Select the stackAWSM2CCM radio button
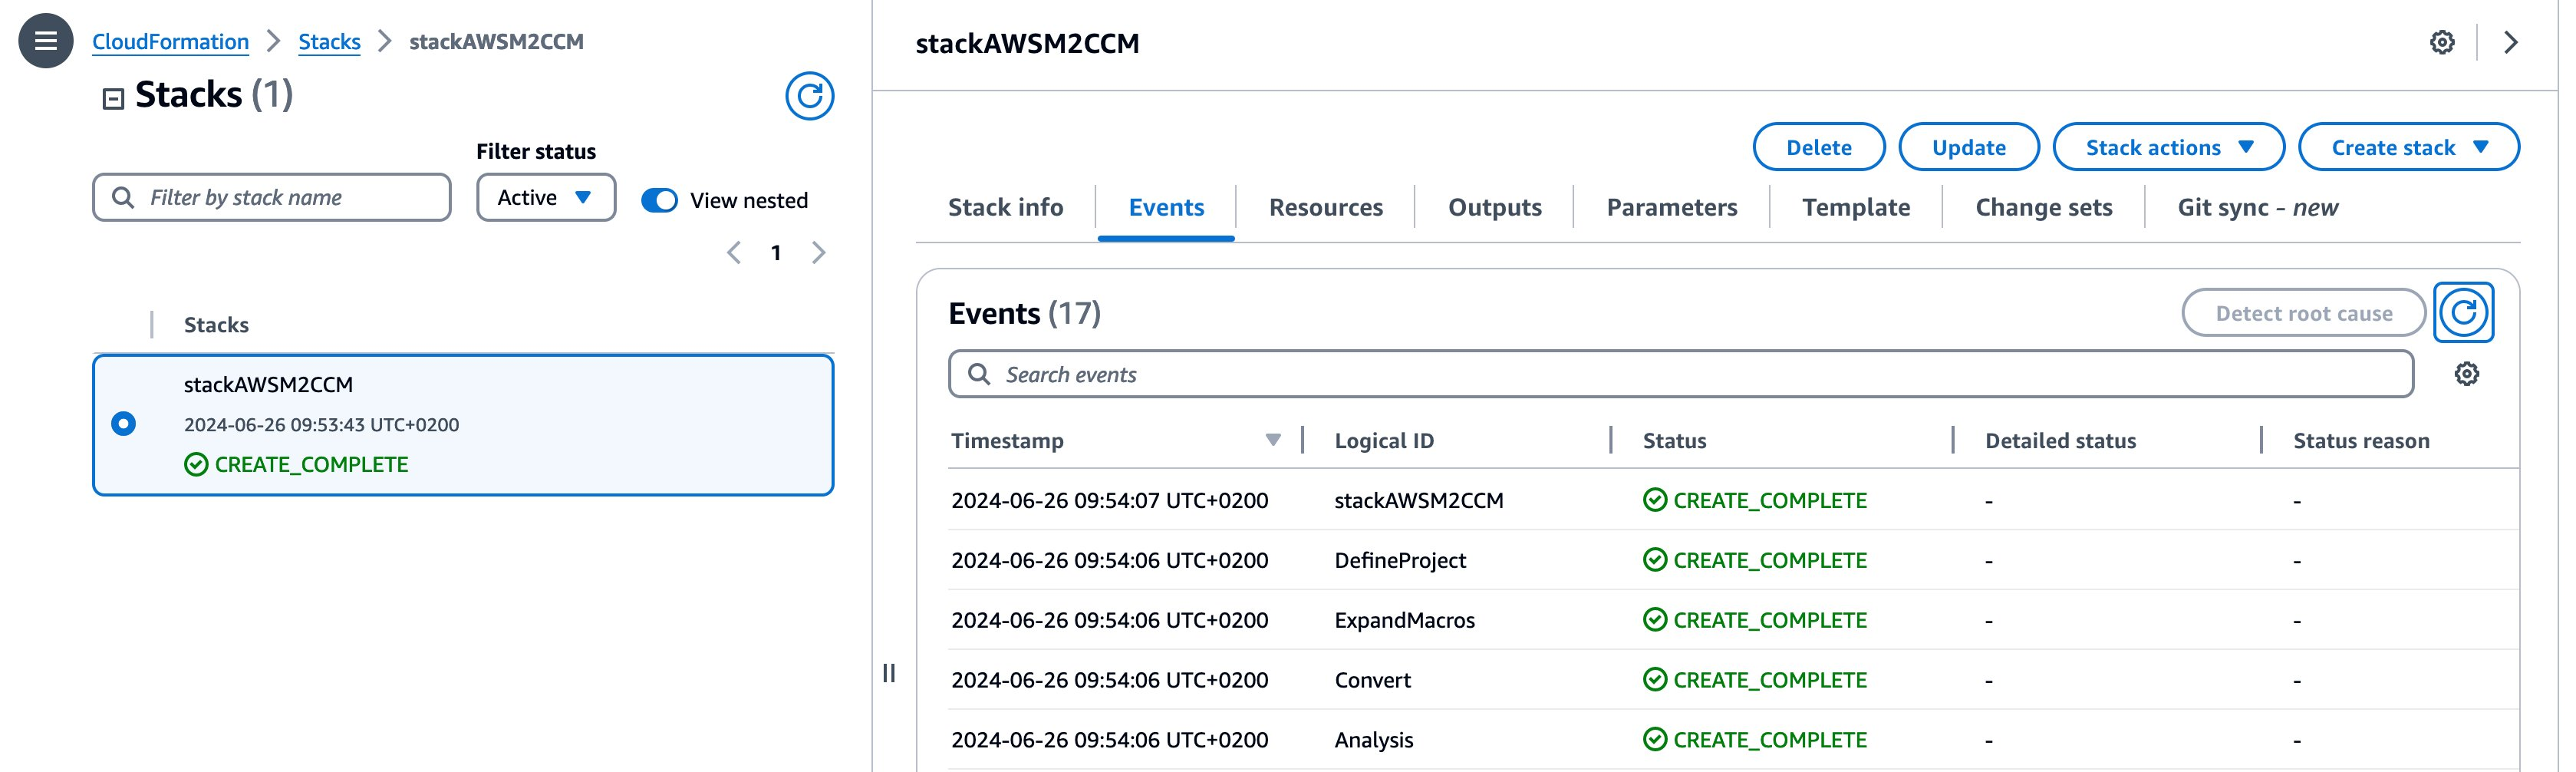Viewport: 2576px width, 772px height. [x=123, y=423]
